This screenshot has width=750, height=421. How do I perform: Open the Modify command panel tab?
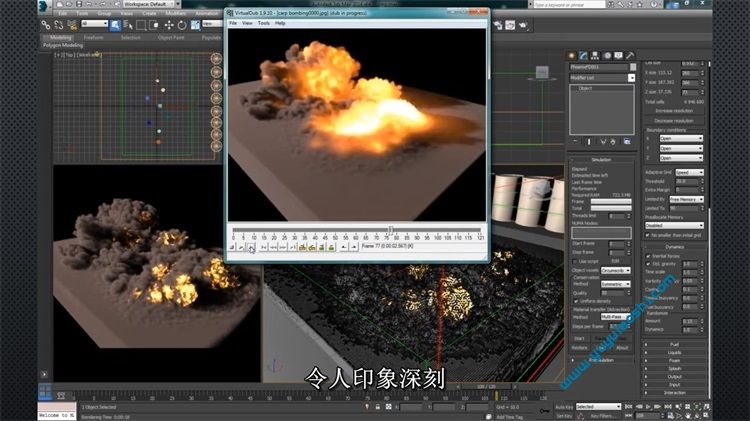584,55
